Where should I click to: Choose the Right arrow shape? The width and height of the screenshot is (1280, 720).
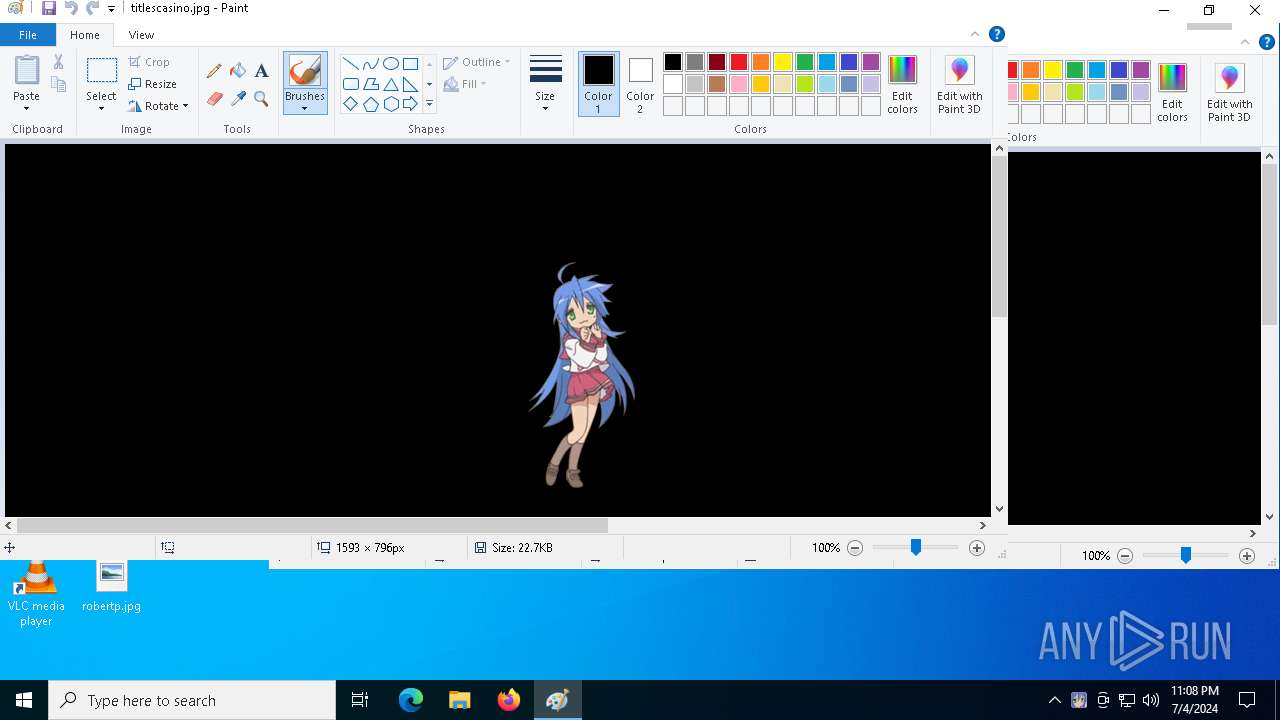[x=410, y=104]
